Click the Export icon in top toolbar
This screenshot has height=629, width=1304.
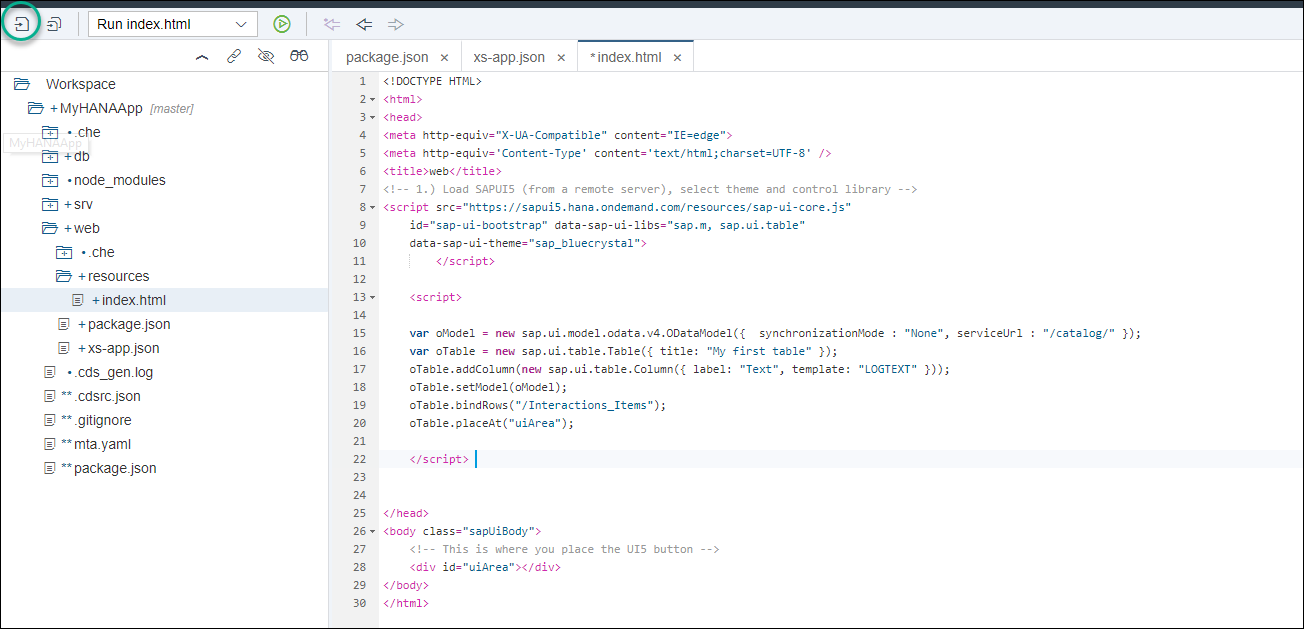(55, 23)
